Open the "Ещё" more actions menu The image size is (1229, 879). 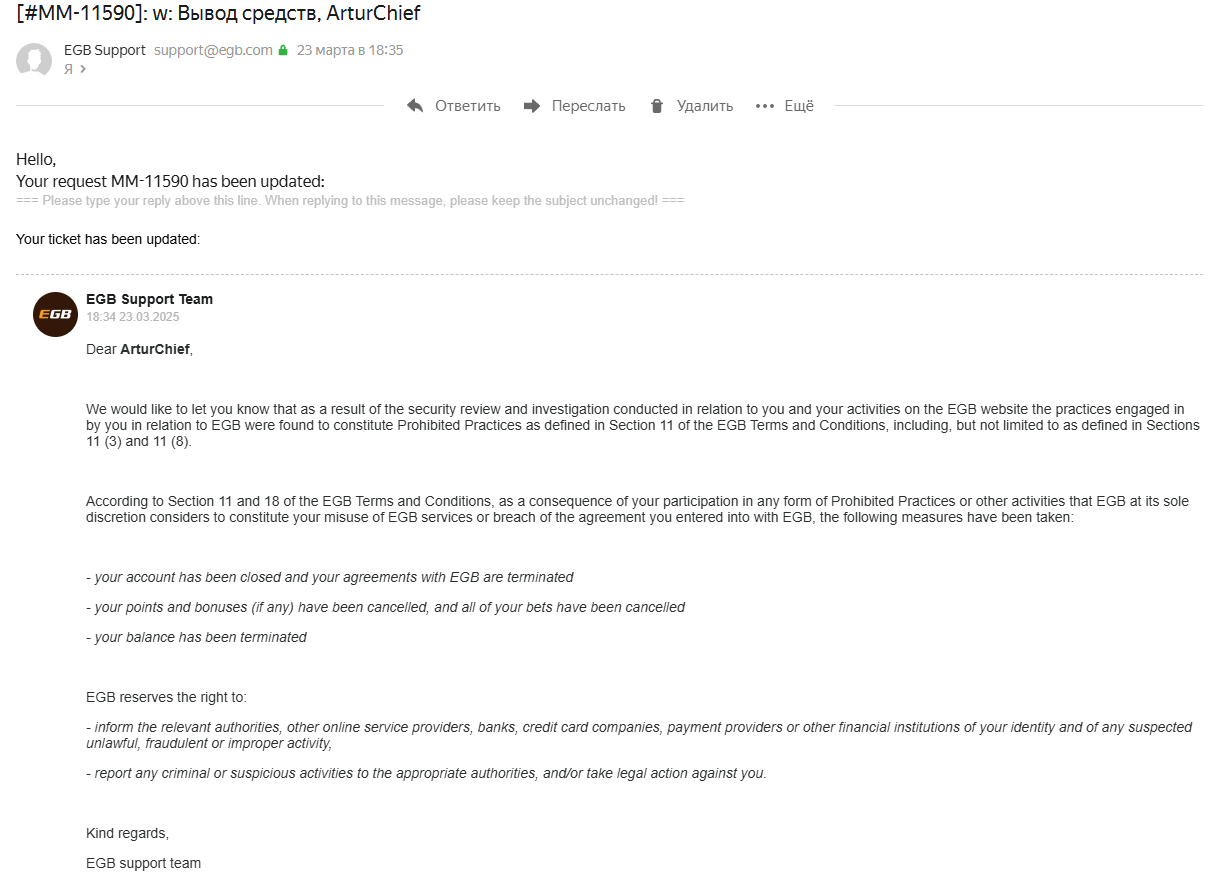point(799,106)
